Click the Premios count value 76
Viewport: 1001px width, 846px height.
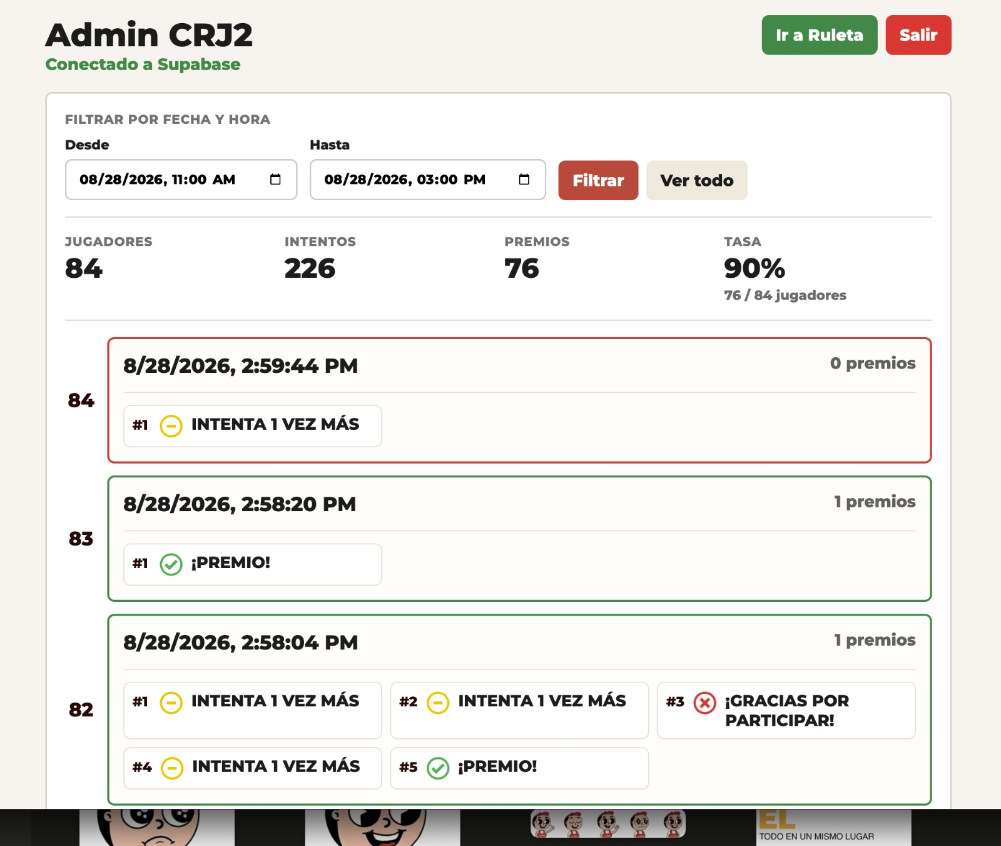pyautogui.click(x=522, y=268)
